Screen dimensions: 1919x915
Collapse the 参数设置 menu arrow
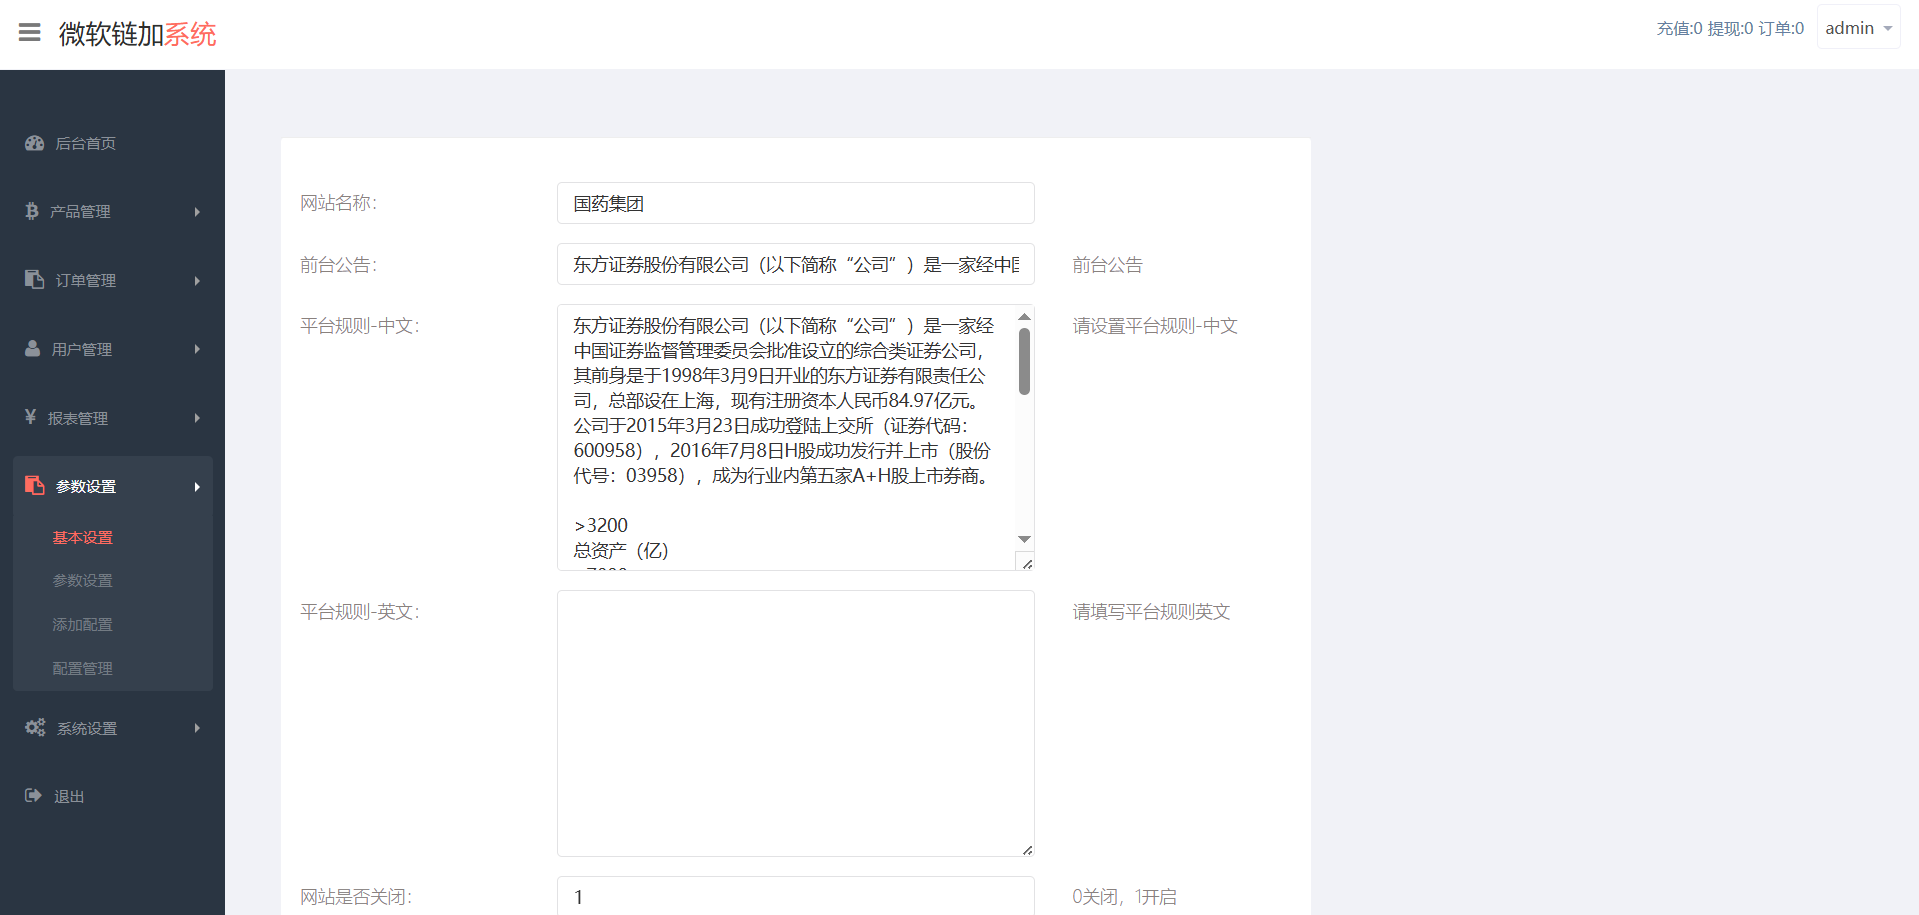197,487
